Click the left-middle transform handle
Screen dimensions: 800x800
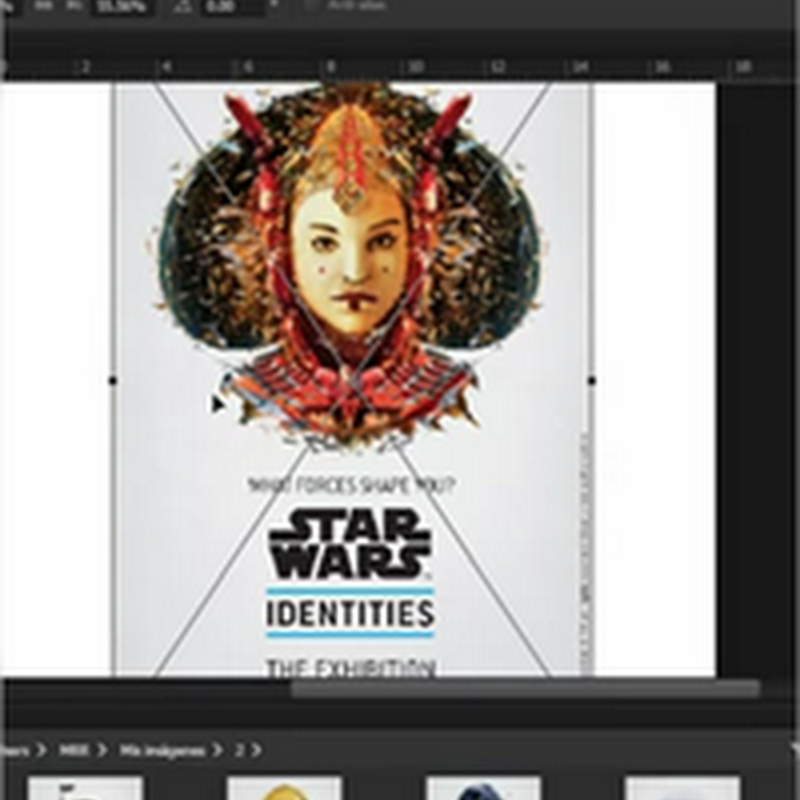pyautogui.click(x=113, y=380)
